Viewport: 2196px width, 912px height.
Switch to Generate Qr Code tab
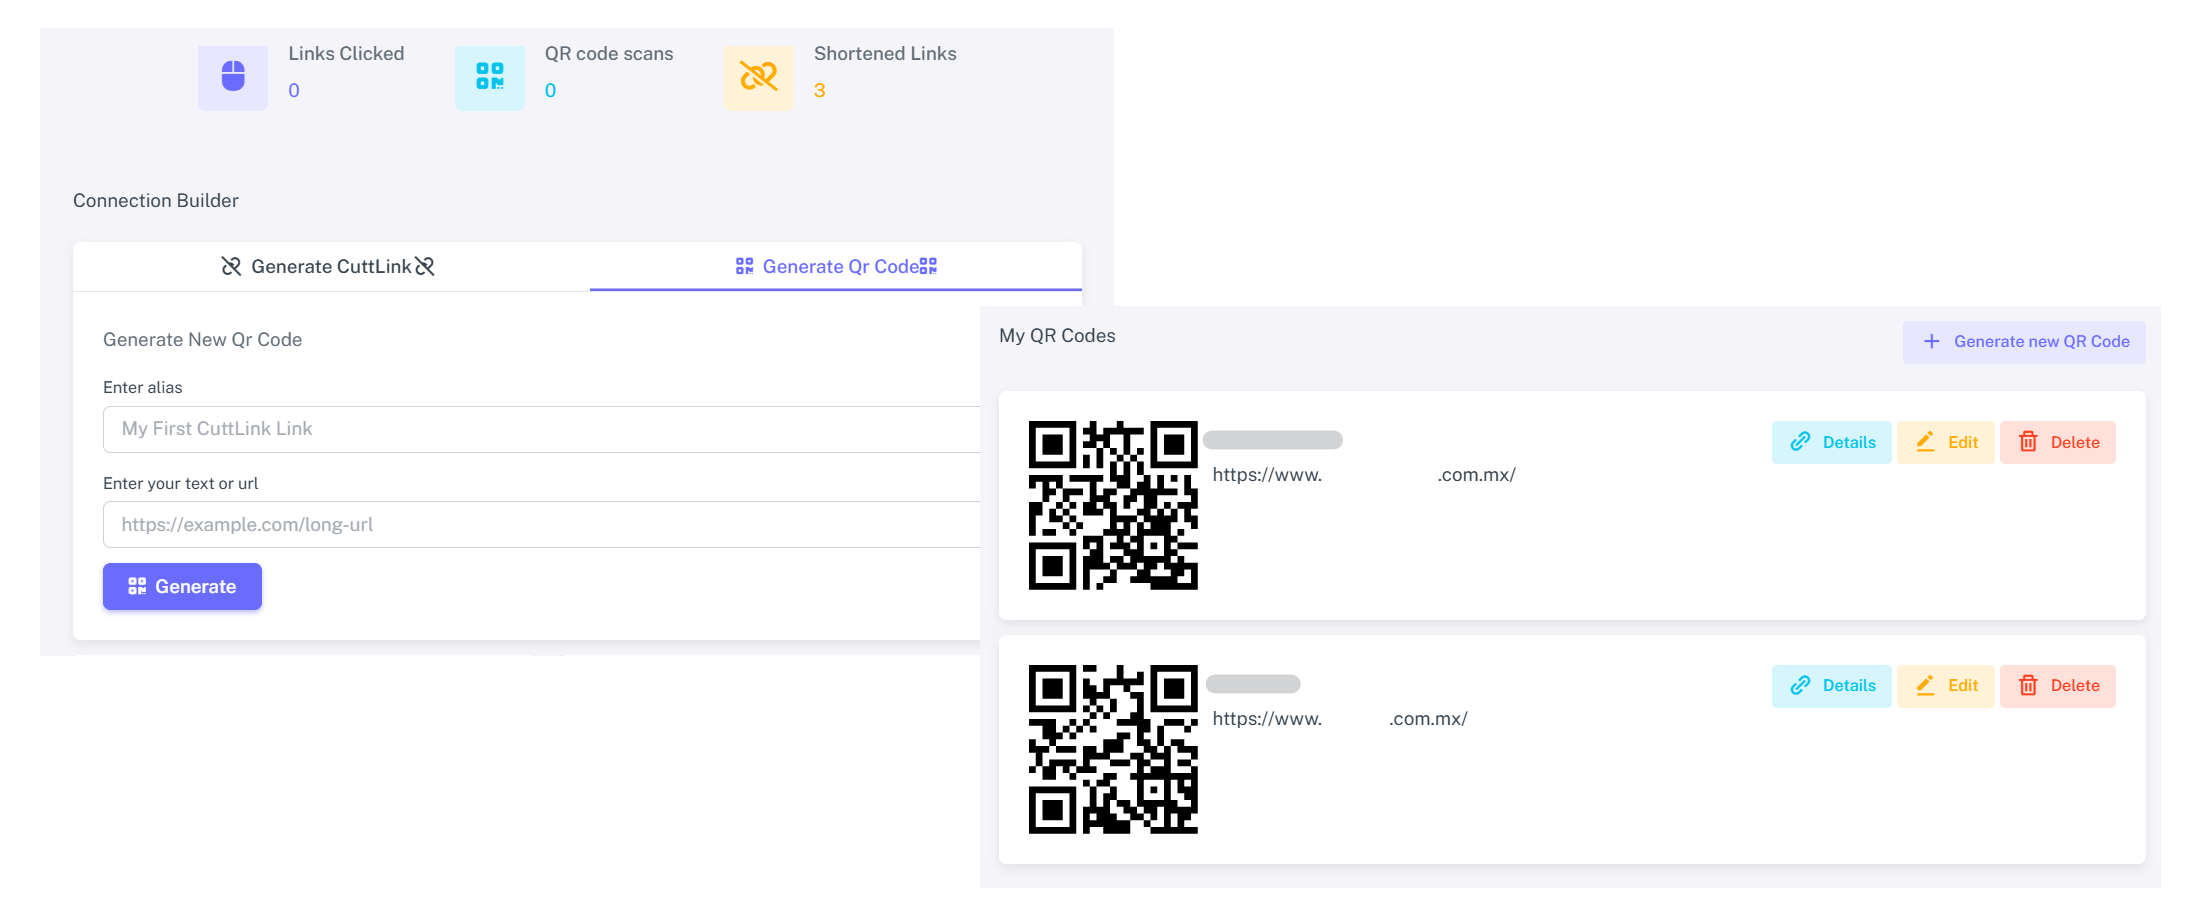pyautogui.click(x=836, y=266)
